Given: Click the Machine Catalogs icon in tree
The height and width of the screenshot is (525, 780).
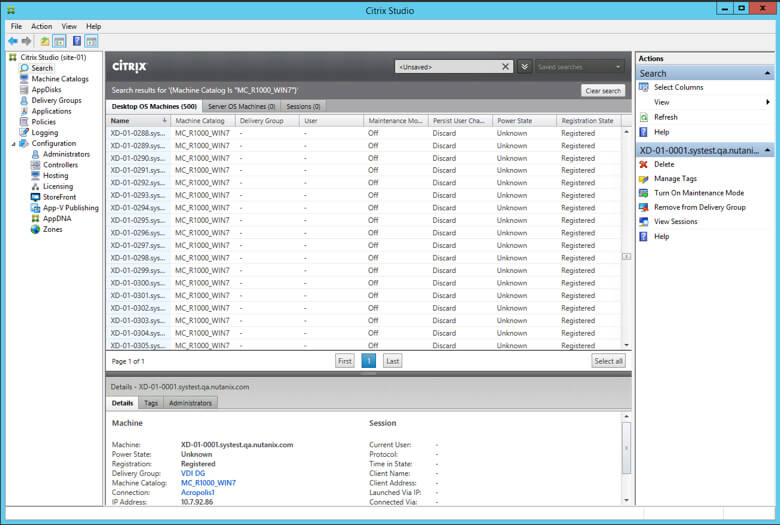Looking at the screenshot, I should [x=25, y=79].
